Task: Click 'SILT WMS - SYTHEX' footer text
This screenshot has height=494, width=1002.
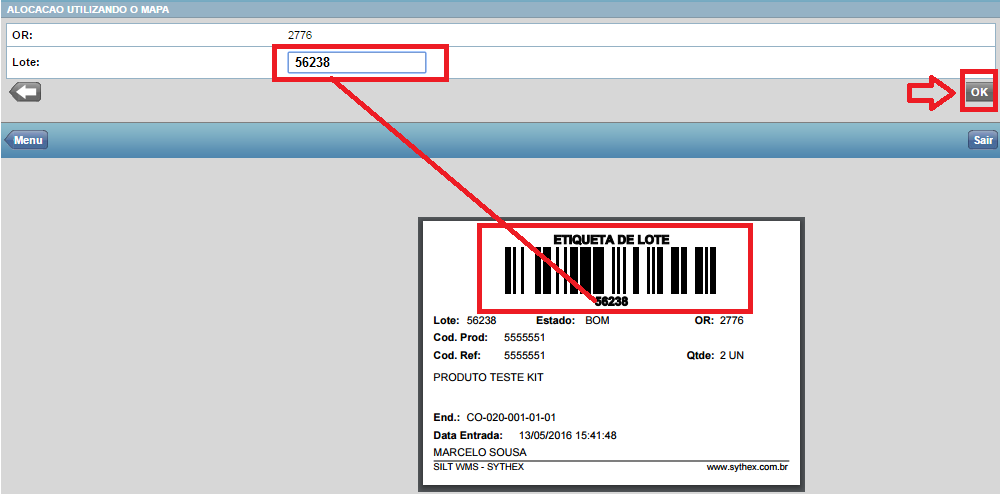Action: click(x=479, y=467)
